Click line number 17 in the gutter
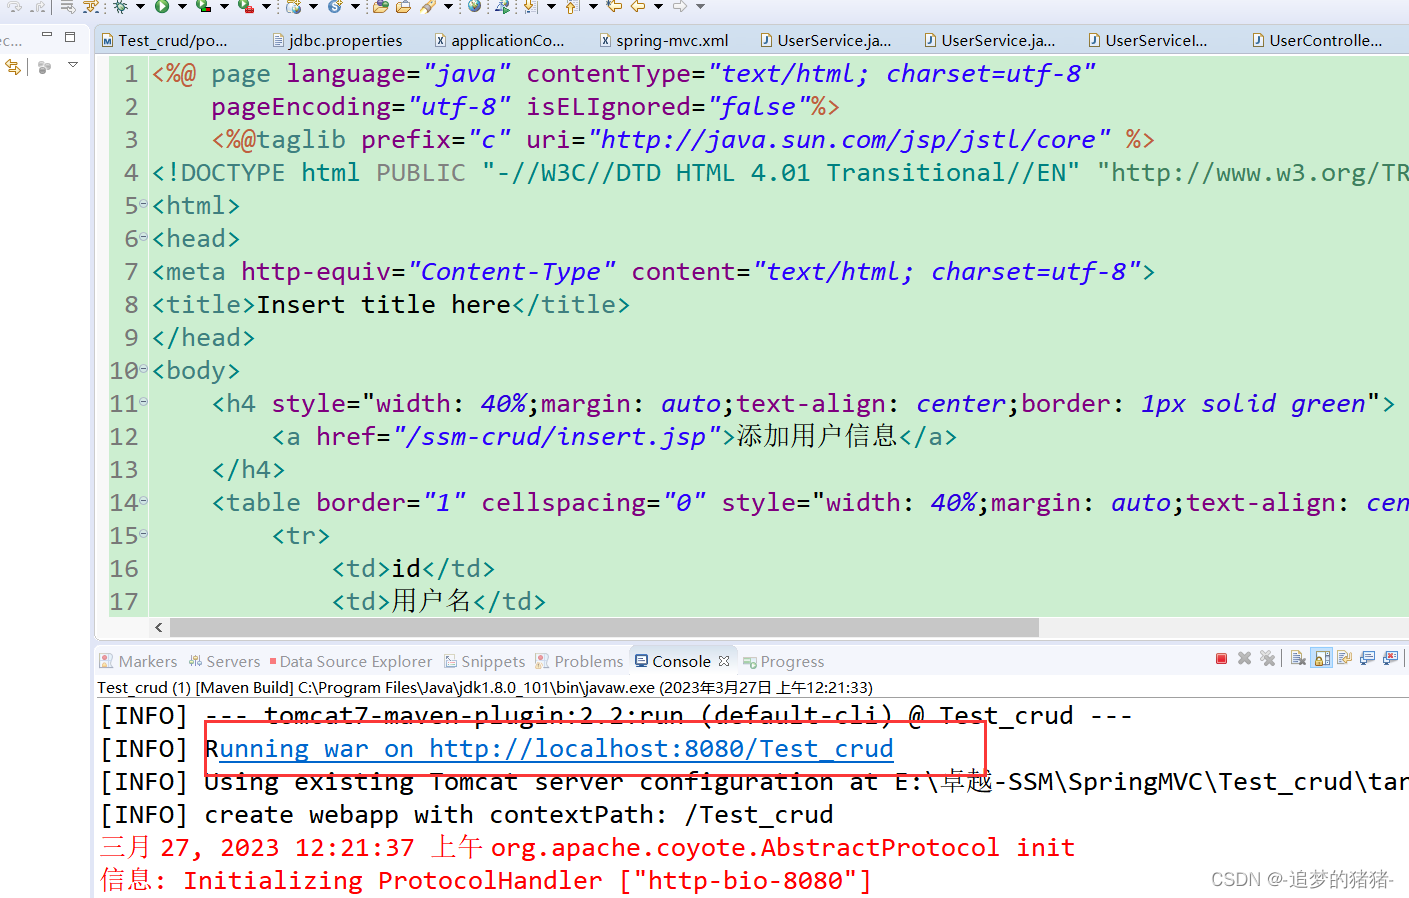The width and height of the screenshot is (1409, 898). [x=124, y=601]
